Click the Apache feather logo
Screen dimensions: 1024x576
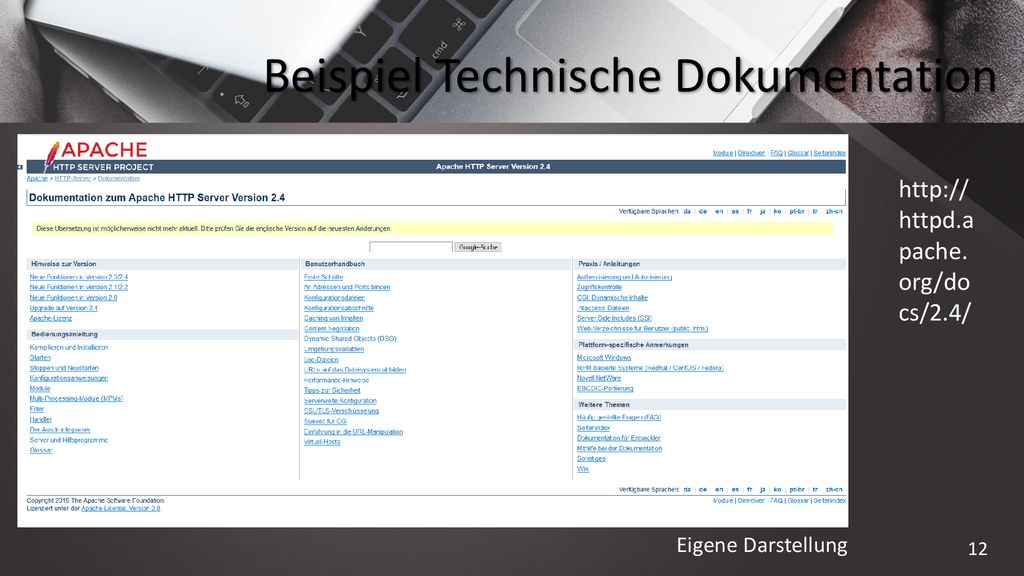[x=51, y=156]
